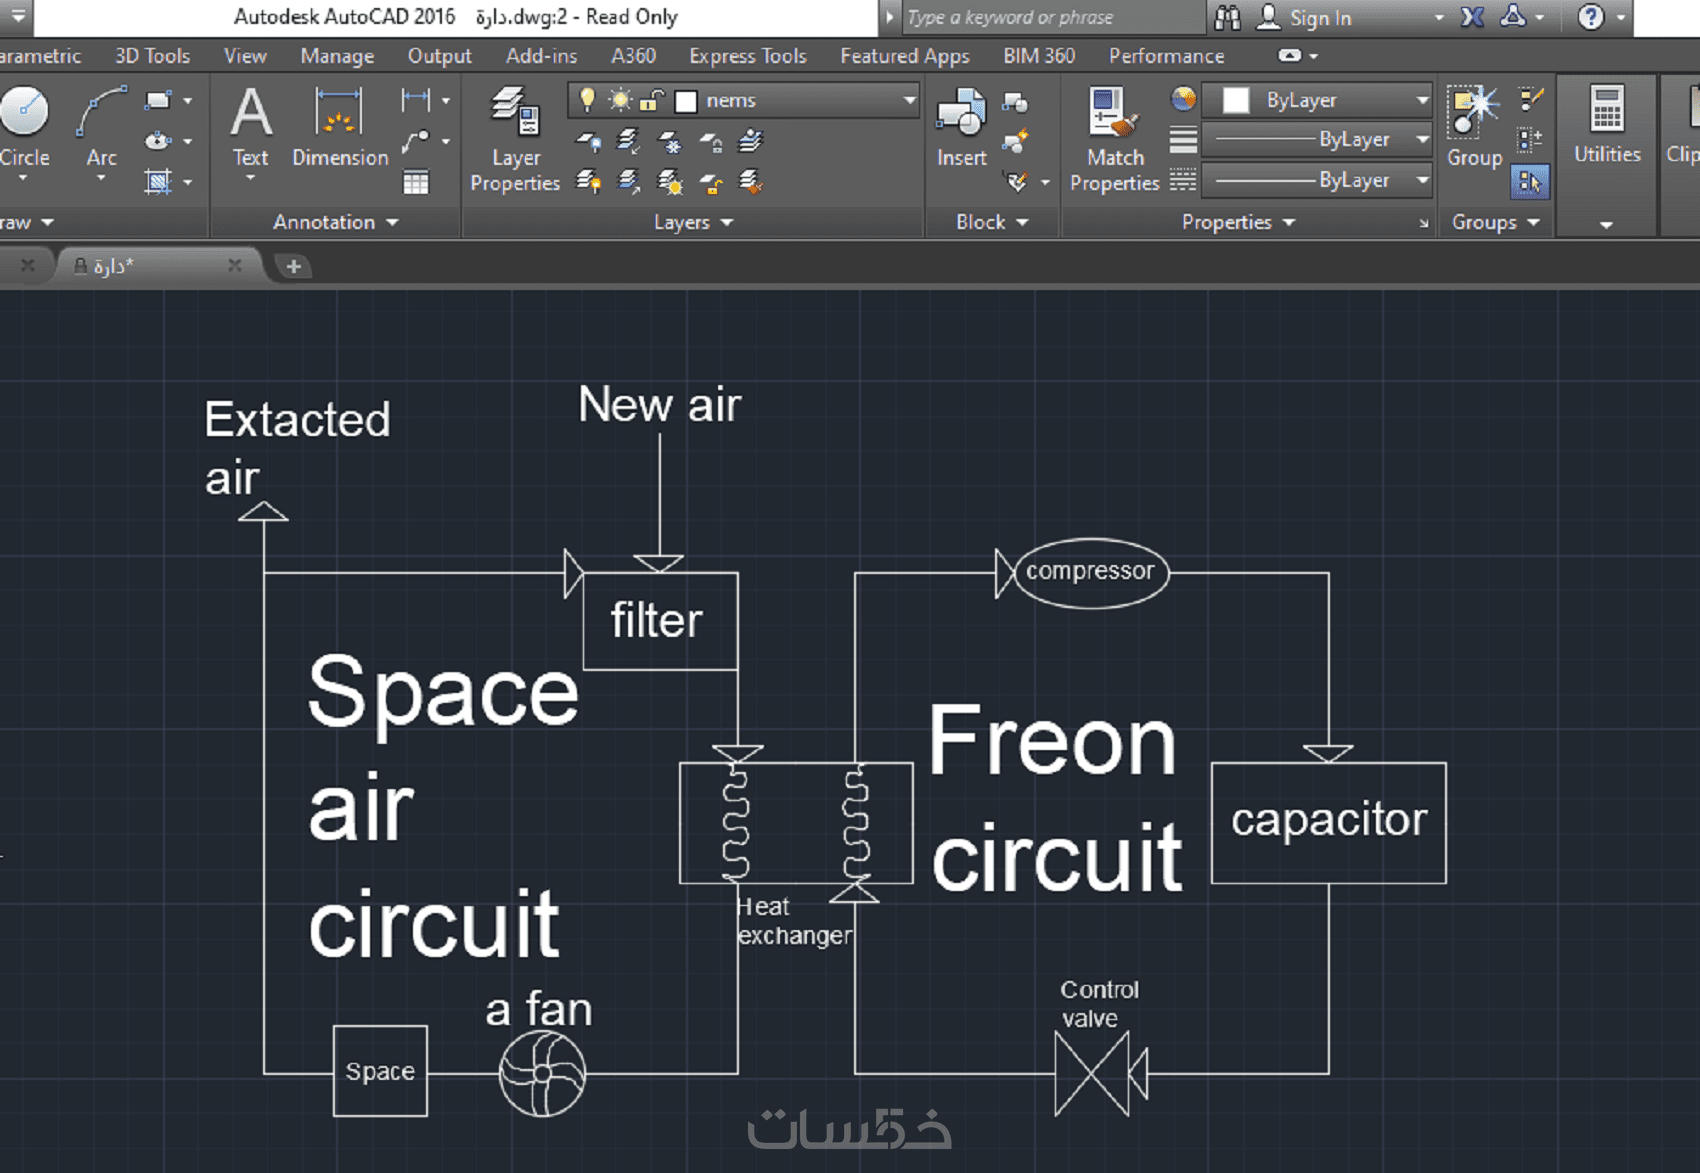Open the A360 triangle icon in the title bar

1514,16
